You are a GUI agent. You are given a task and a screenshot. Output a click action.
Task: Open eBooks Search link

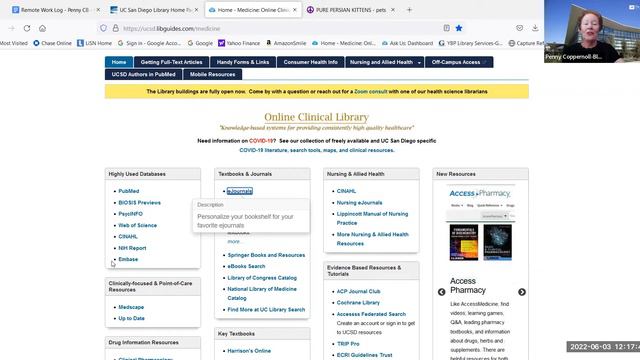coord(246,266)
